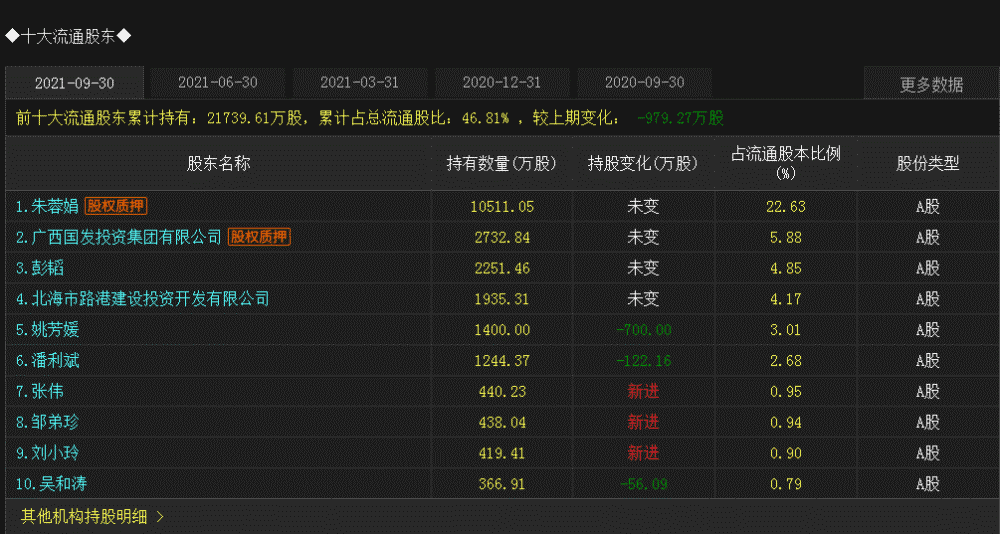Viewport: 1000px width, 534px height.
Task: Click the 2.68 percentage cell
Action: [x=786, y=360]
